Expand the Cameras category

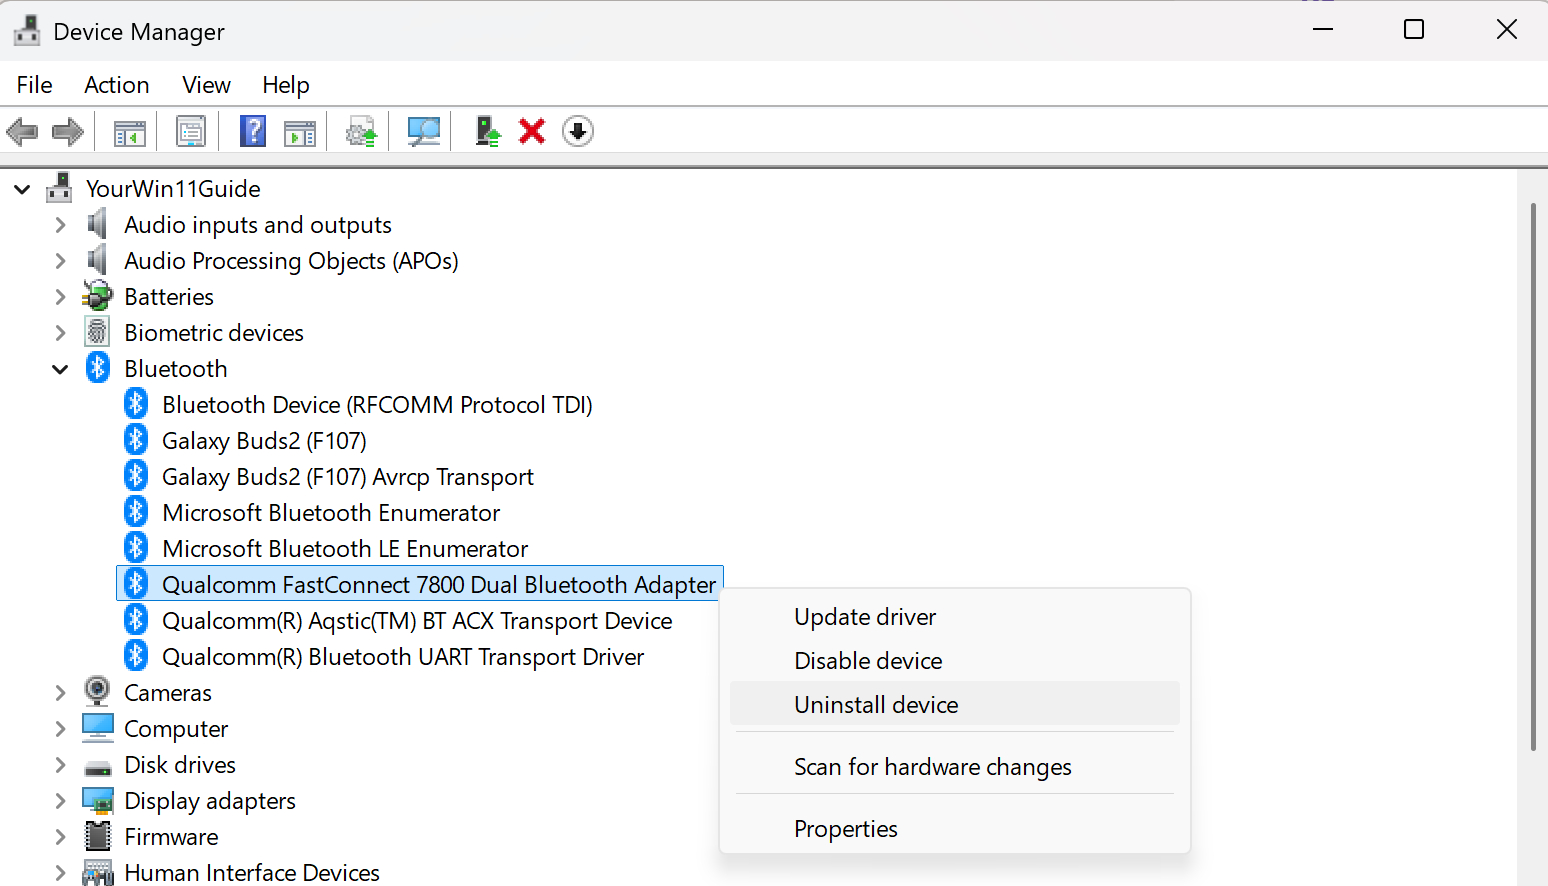coord(60,692)
